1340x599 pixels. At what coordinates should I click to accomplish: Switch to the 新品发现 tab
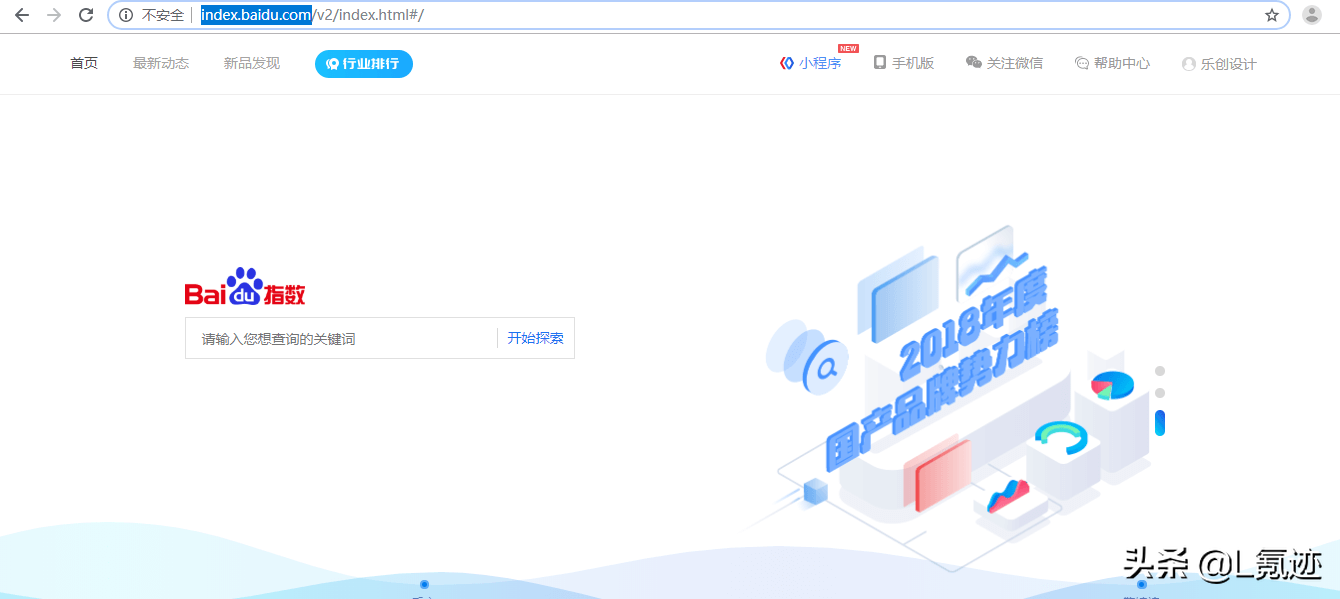tap(252, 63)
